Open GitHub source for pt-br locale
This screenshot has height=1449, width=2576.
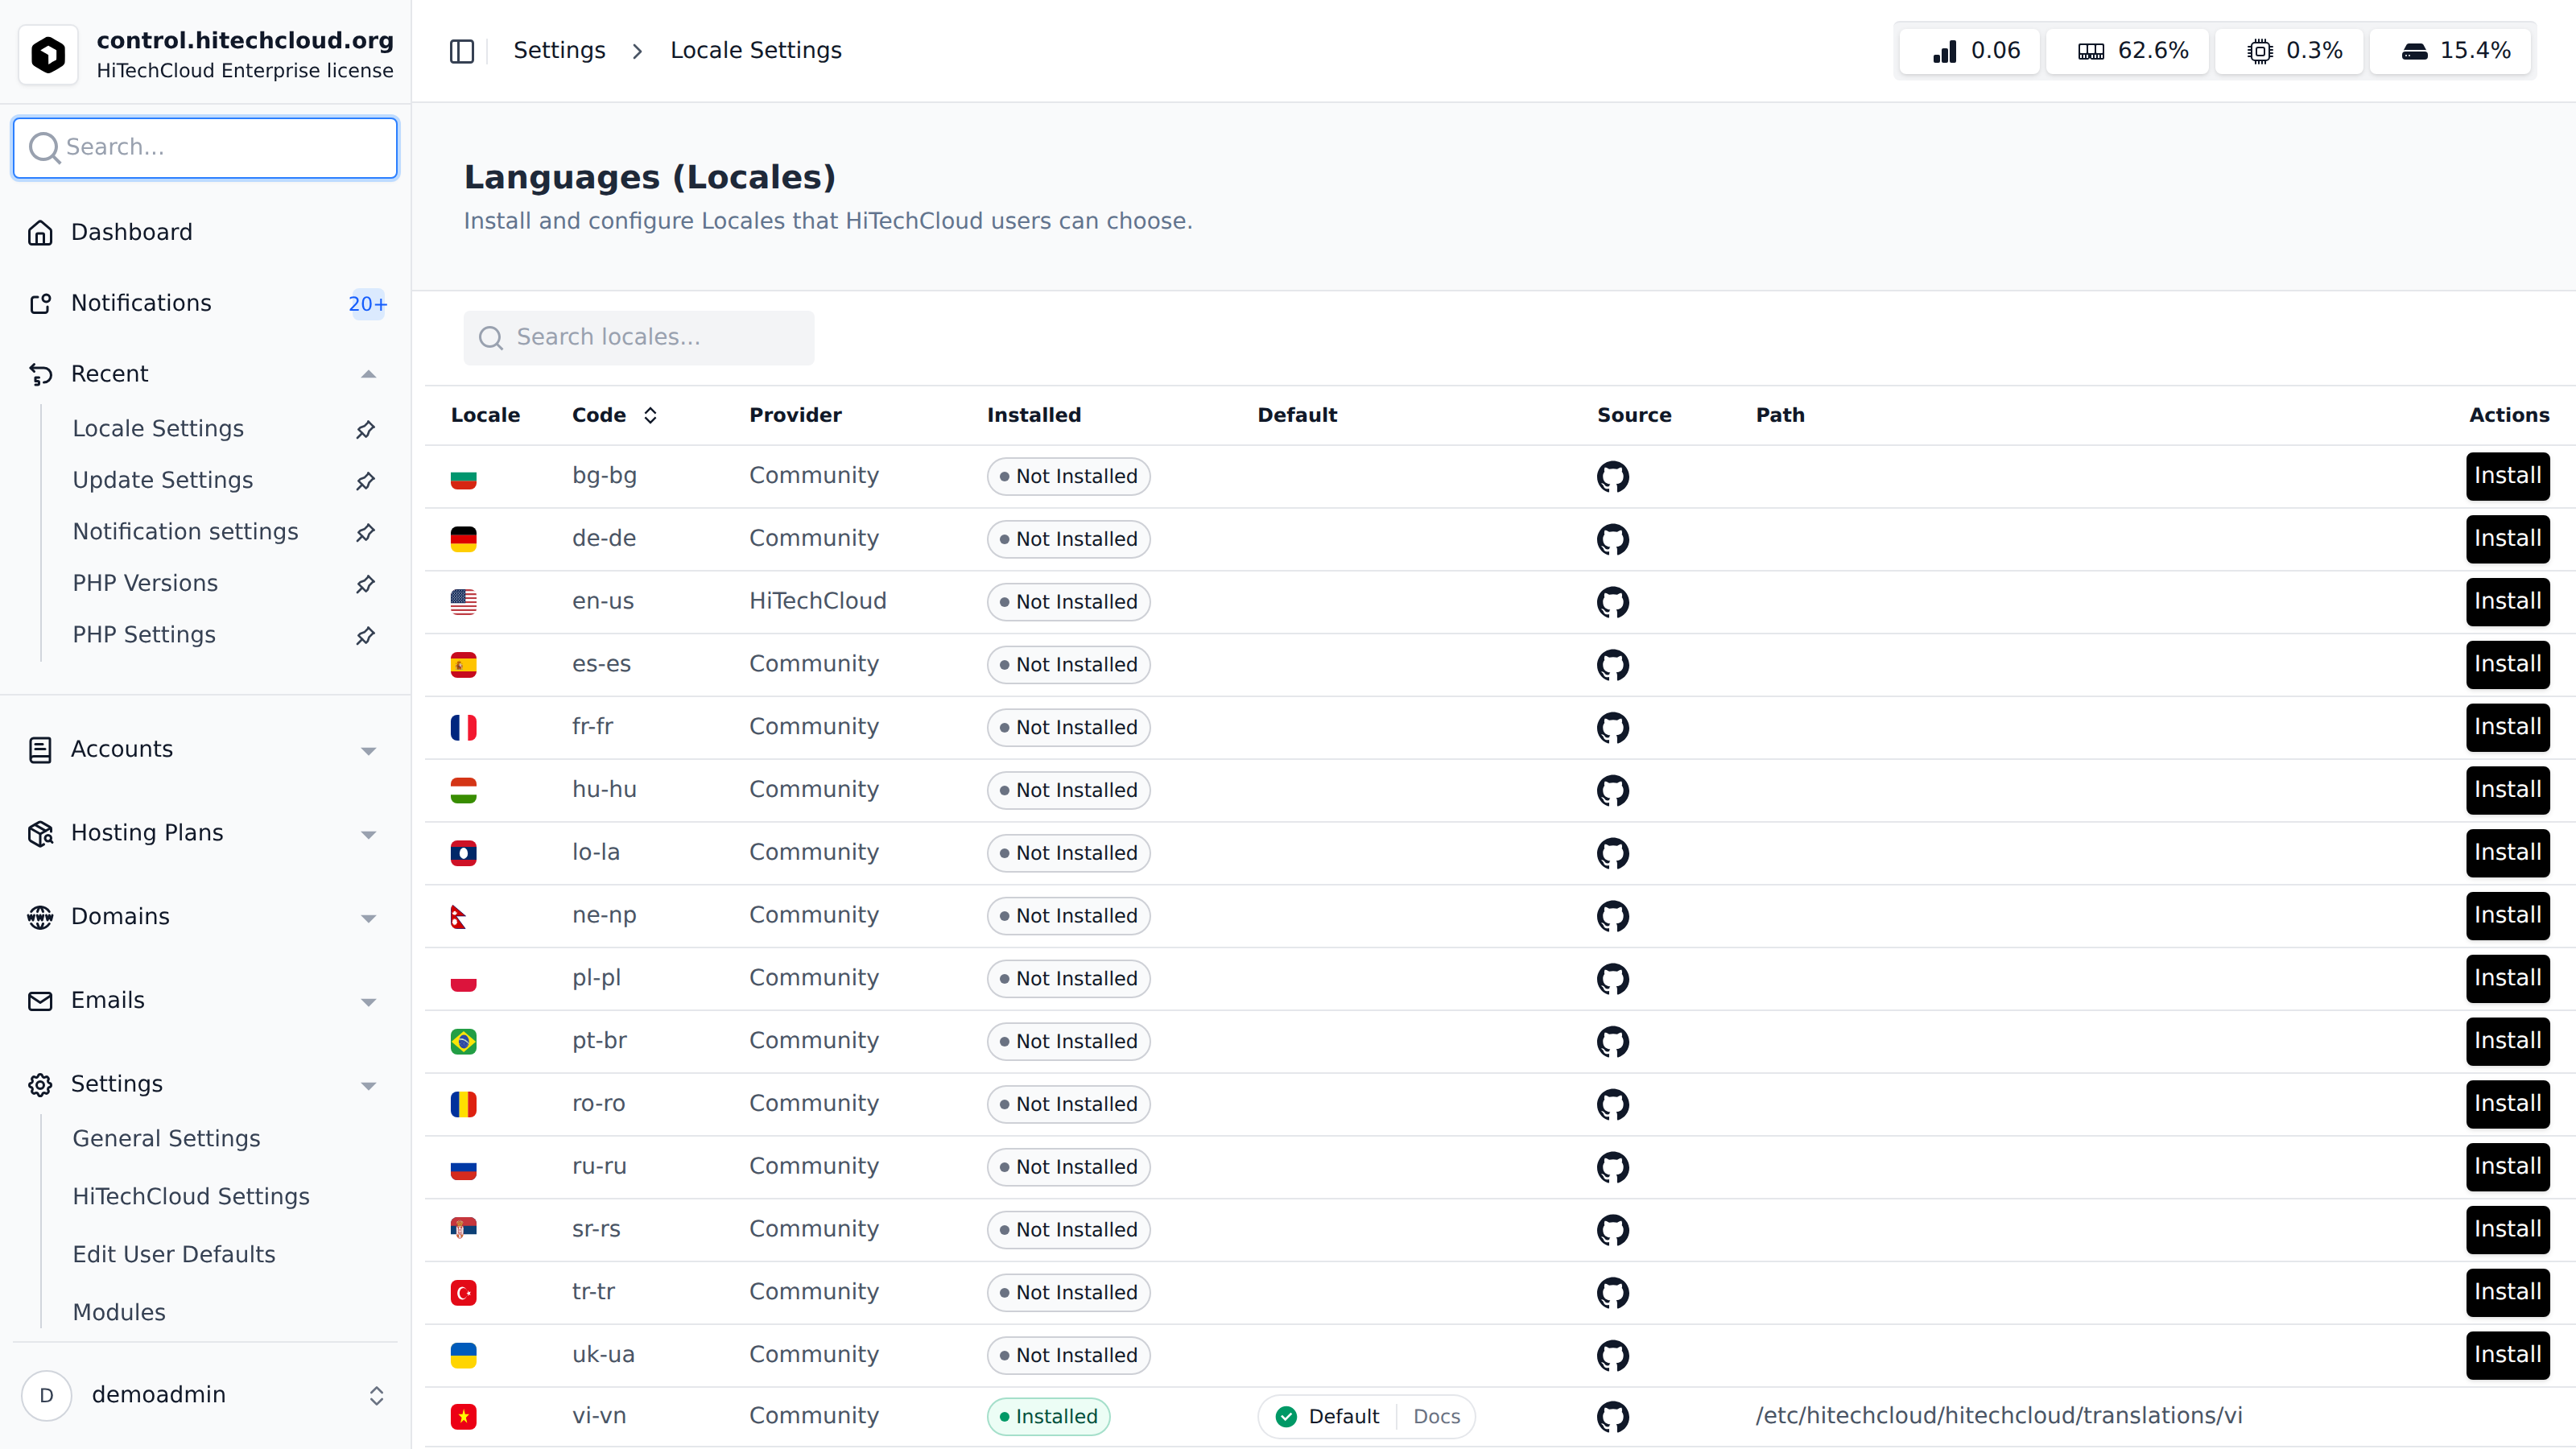[x=1612, y=1041]
